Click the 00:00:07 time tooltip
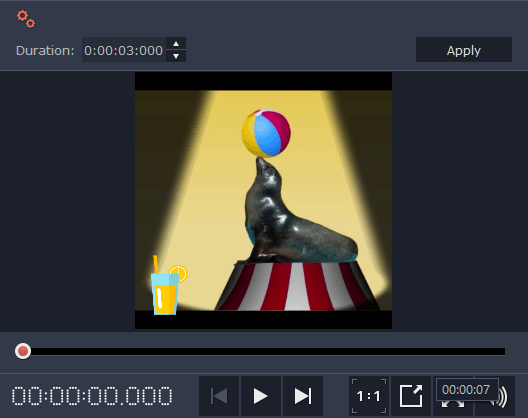 pyautogui.click(x=467, y=390)
